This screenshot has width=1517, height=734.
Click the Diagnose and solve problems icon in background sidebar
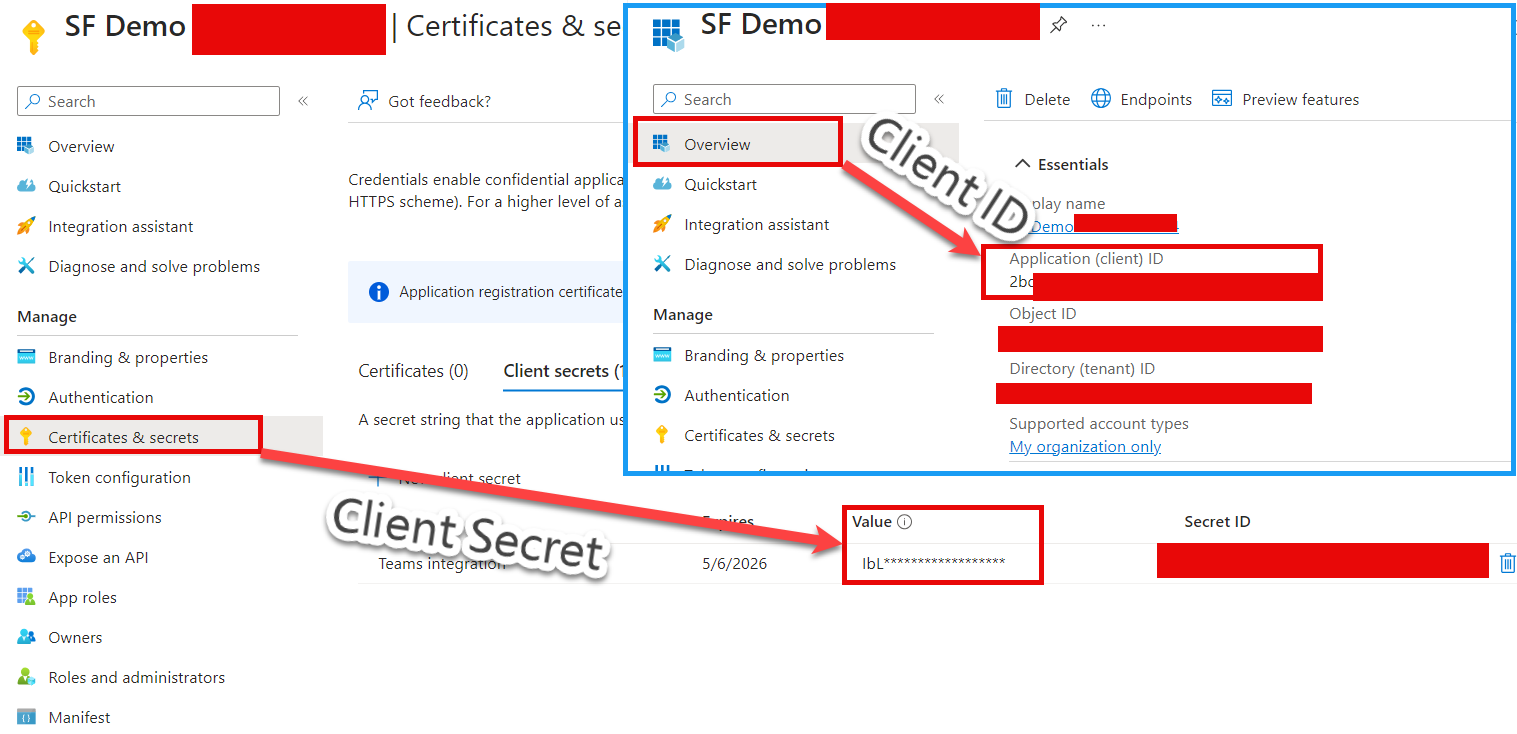27,266
